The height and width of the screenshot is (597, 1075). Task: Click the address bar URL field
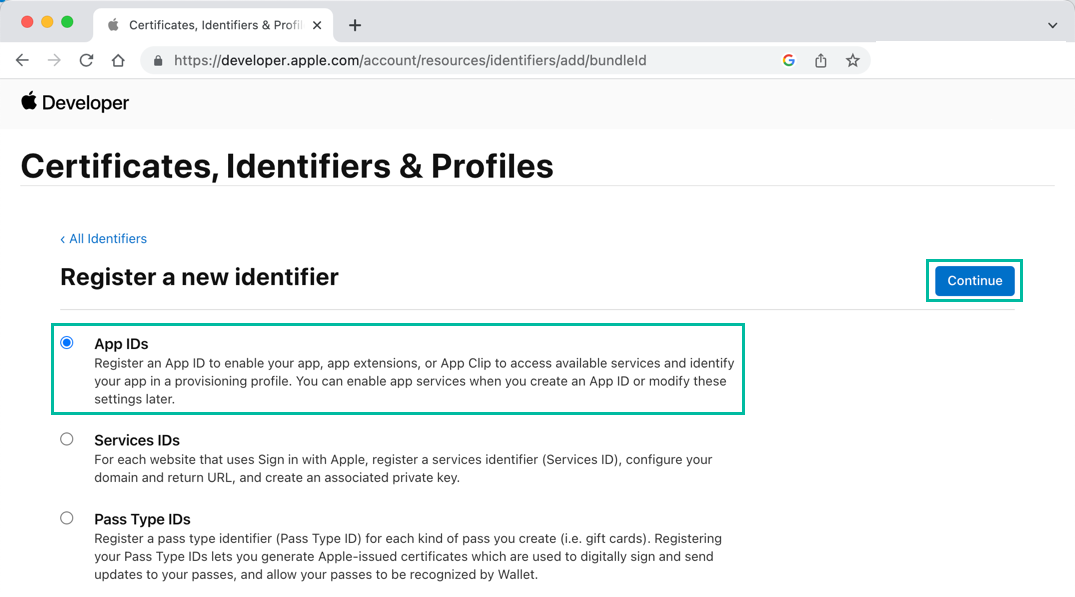(x=450, y=60)
